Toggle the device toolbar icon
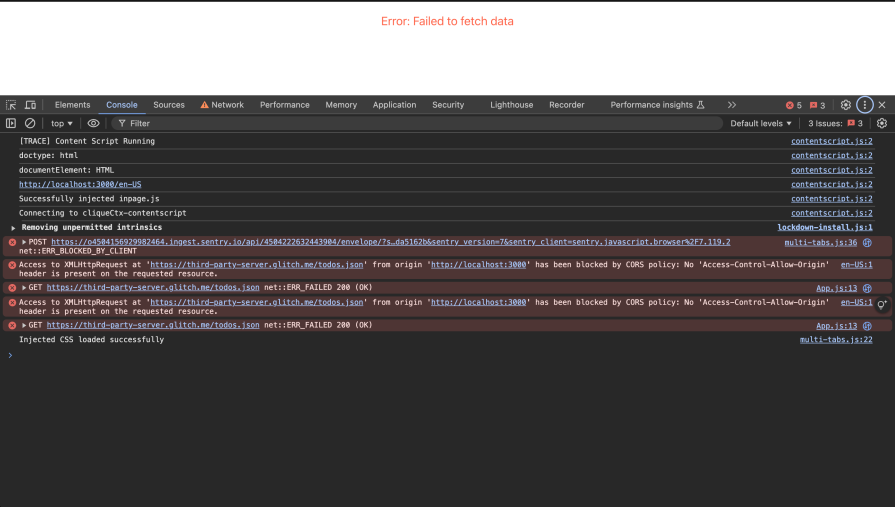 pyautogui.click(x=30, y=105)
